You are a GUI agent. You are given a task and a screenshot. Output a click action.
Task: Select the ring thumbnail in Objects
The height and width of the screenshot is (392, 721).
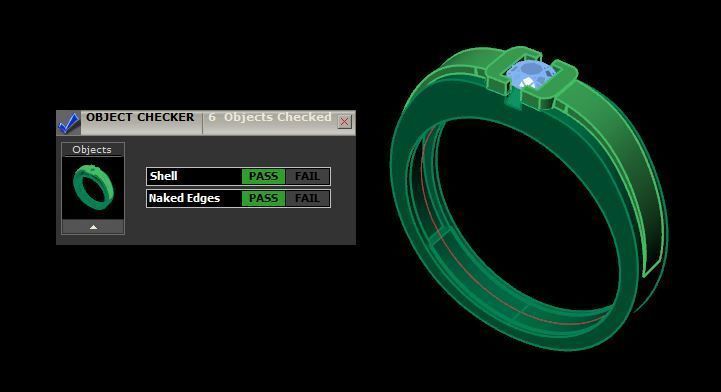[93, 188]
